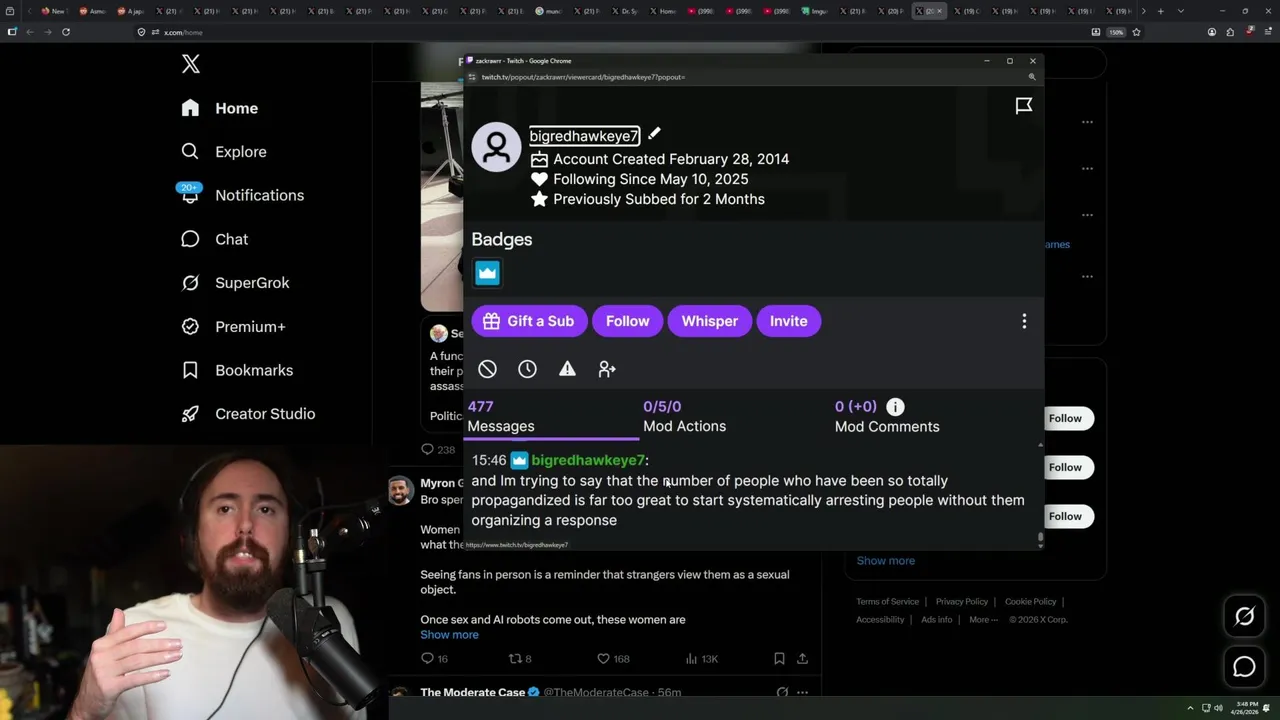Viewport: 1280px width, 720px height.
Task: Open the new tab plus button
Action: (1160, 11)
